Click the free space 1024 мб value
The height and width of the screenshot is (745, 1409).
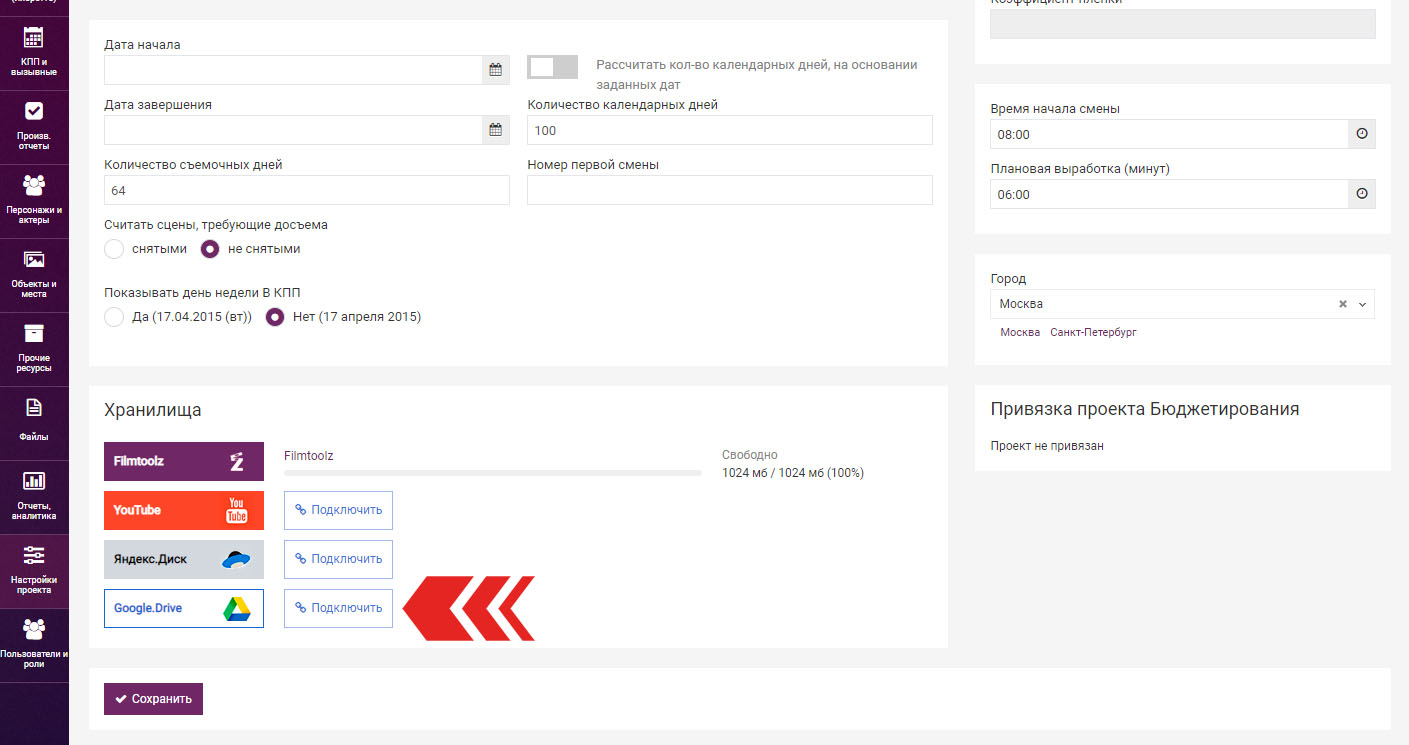pos(793,473)
